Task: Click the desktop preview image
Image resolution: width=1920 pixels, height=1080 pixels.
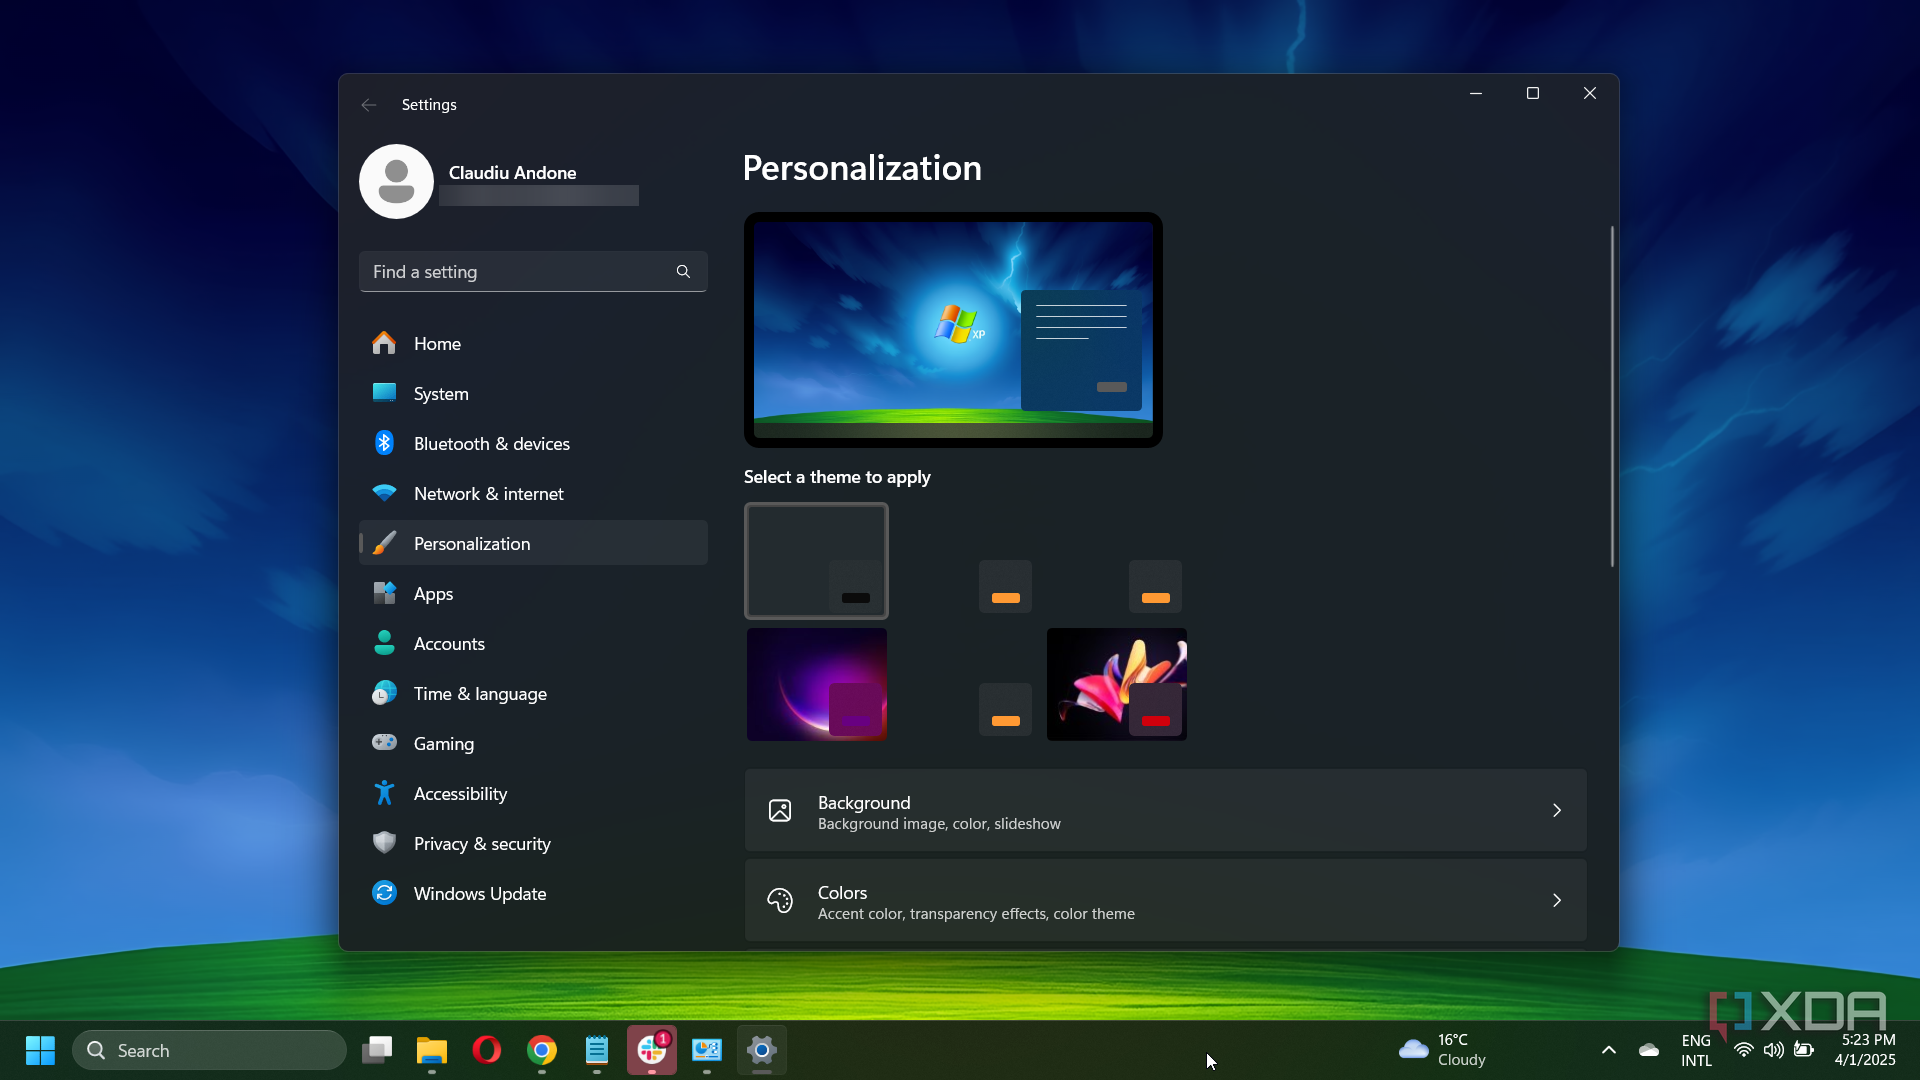Action: pos(953,330)
